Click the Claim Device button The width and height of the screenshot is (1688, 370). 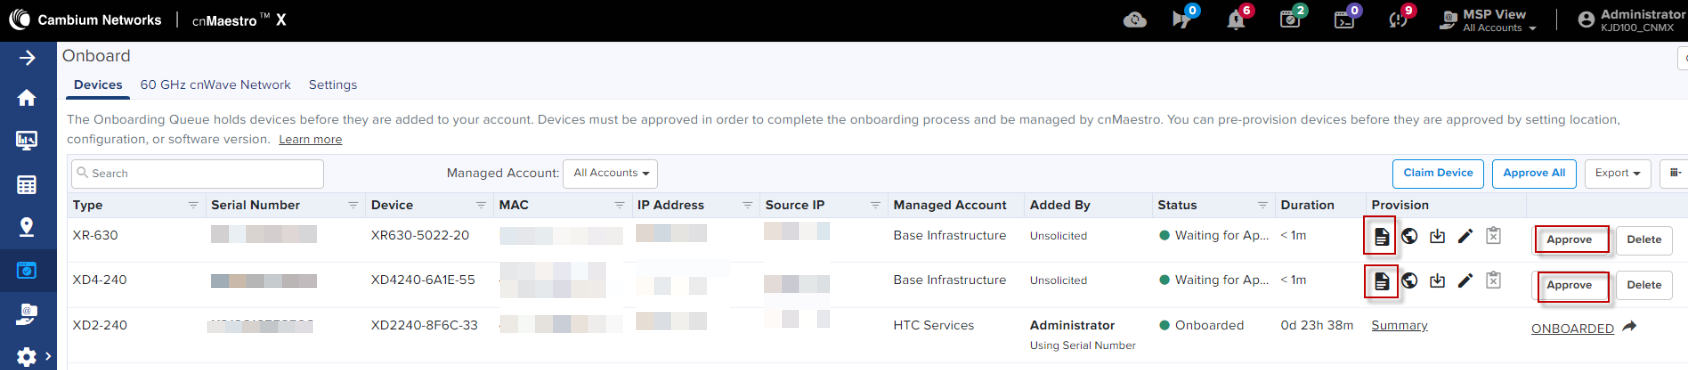[1438, 173]
